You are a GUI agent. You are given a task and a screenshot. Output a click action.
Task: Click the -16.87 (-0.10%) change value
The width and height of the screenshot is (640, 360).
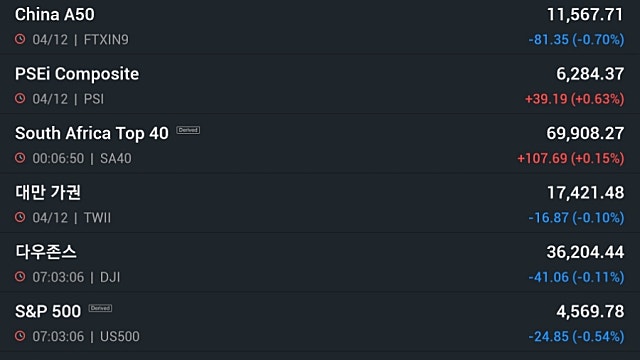(576, 218)
